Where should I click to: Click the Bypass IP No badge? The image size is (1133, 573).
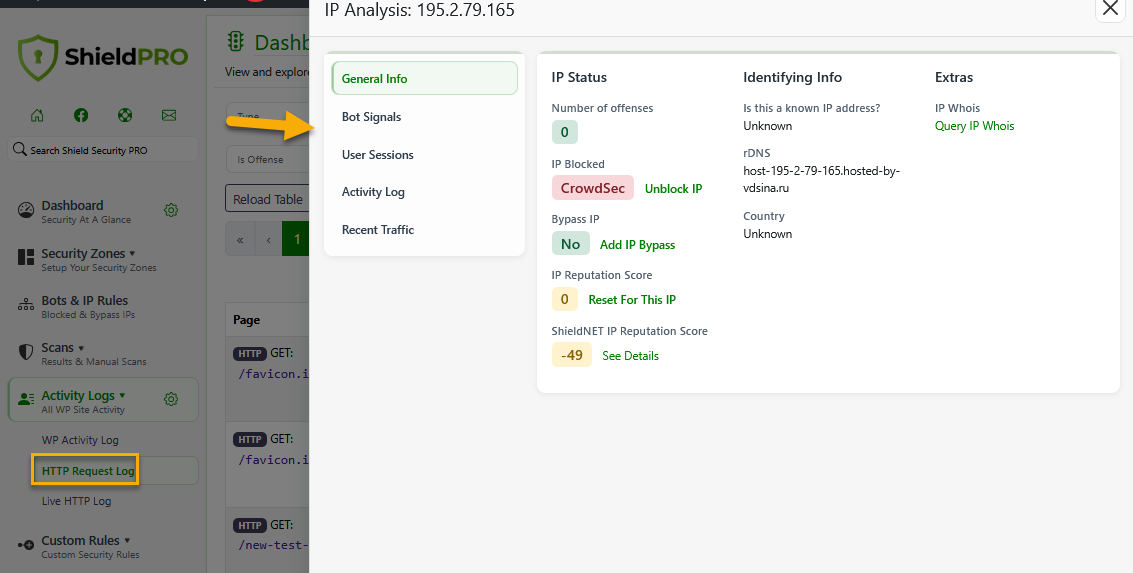tap(571, 244)
